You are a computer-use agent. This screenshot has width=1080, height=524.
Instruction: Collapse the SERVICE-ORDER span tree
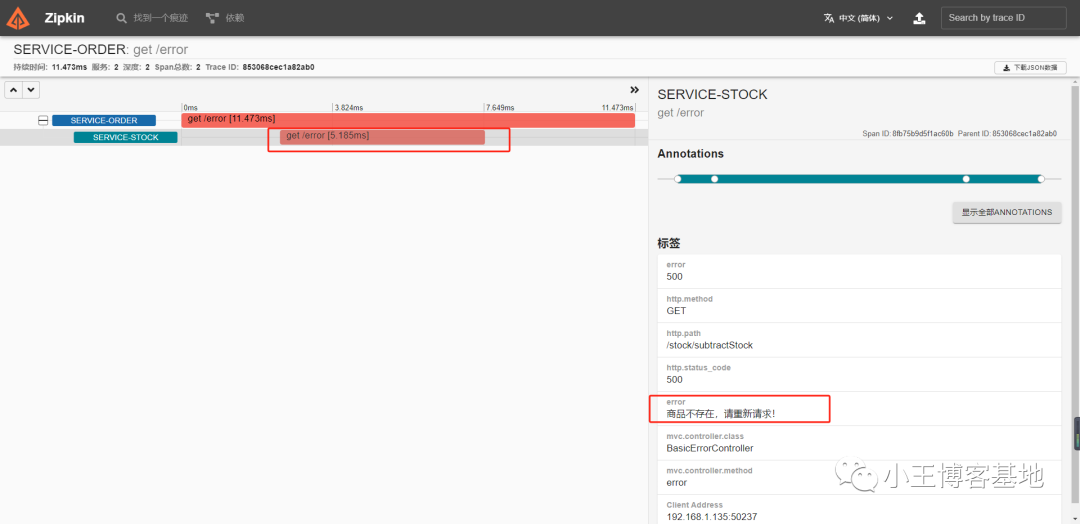coord(43,120)
